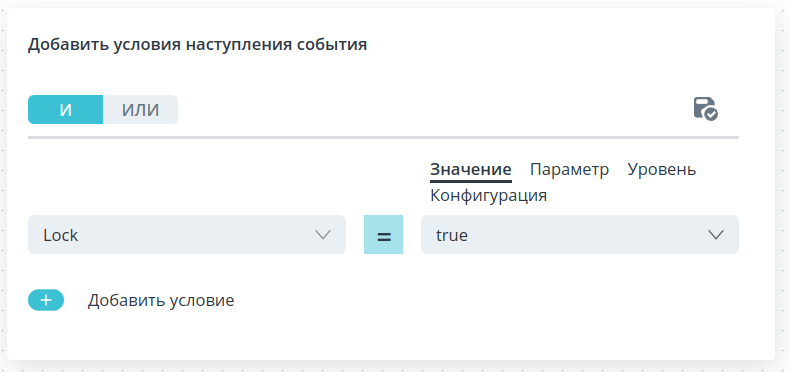Image resolution: width=790 pixels, height=372 pixels.
Task: Expand the true value dropdown
Action: tap(580, 234)
